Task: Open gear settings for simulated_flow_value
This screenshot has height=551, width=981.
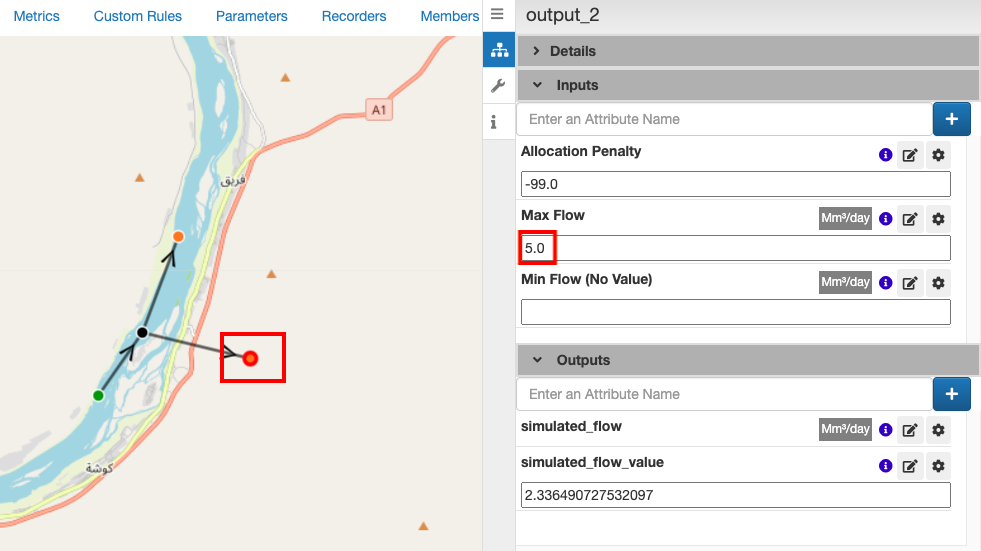Action: point(938,466)
